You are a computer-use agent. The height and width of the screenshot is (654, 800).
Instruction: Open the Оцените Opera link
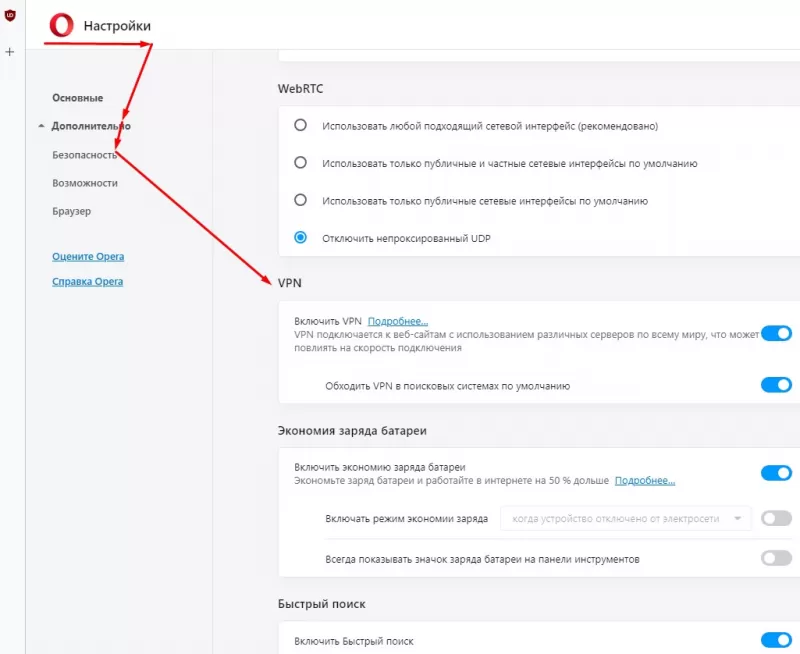coord(88,257)
